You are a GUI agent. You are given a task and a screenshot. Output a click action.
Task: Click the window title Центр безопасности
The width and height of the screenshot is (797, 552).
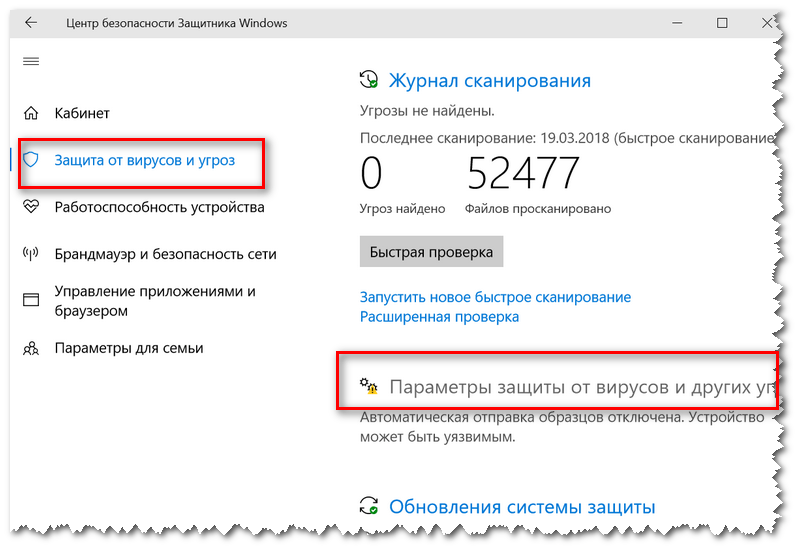click(x=177, y=23)
